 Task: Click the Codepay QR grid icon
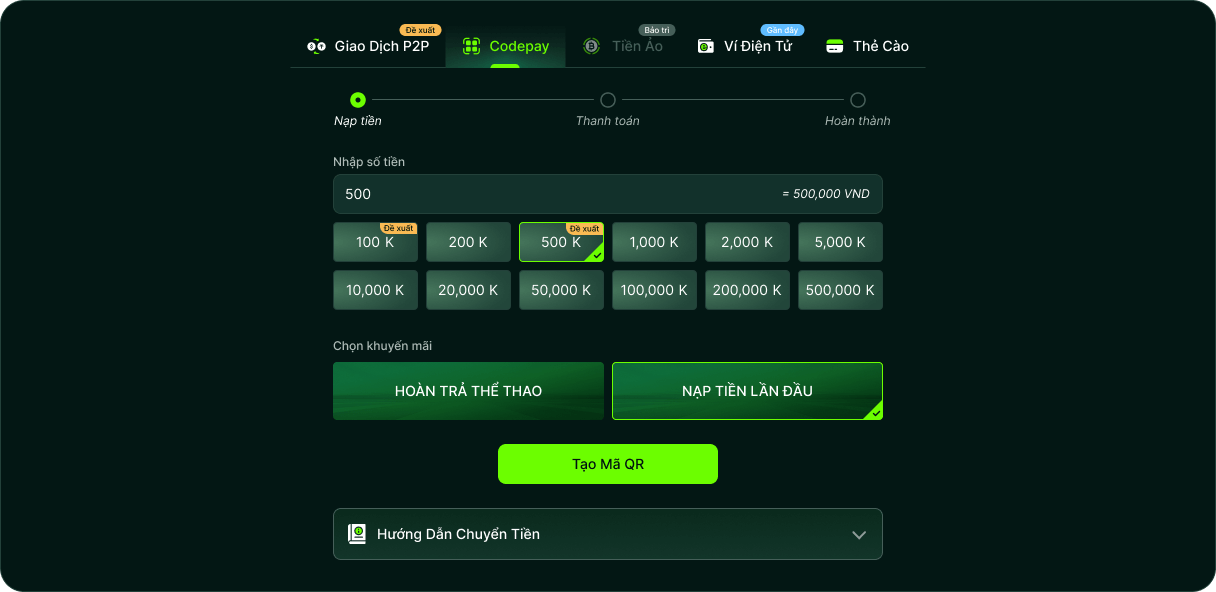[x=471, y=46]
